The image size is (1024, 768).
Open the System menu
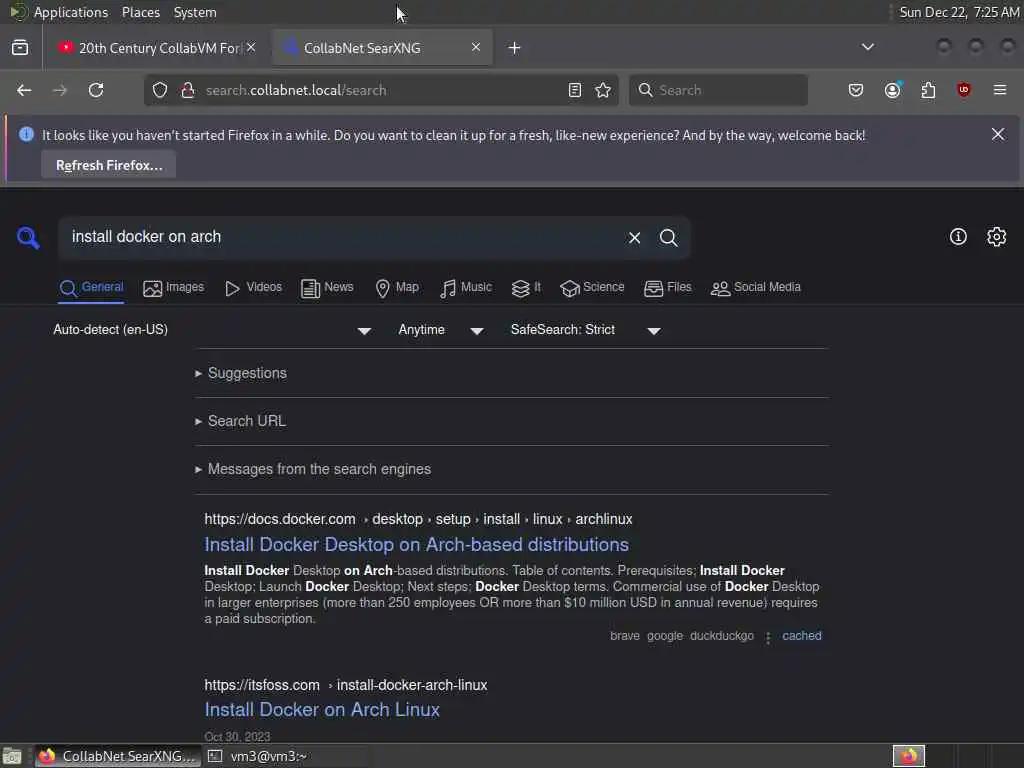pos(195,12)
